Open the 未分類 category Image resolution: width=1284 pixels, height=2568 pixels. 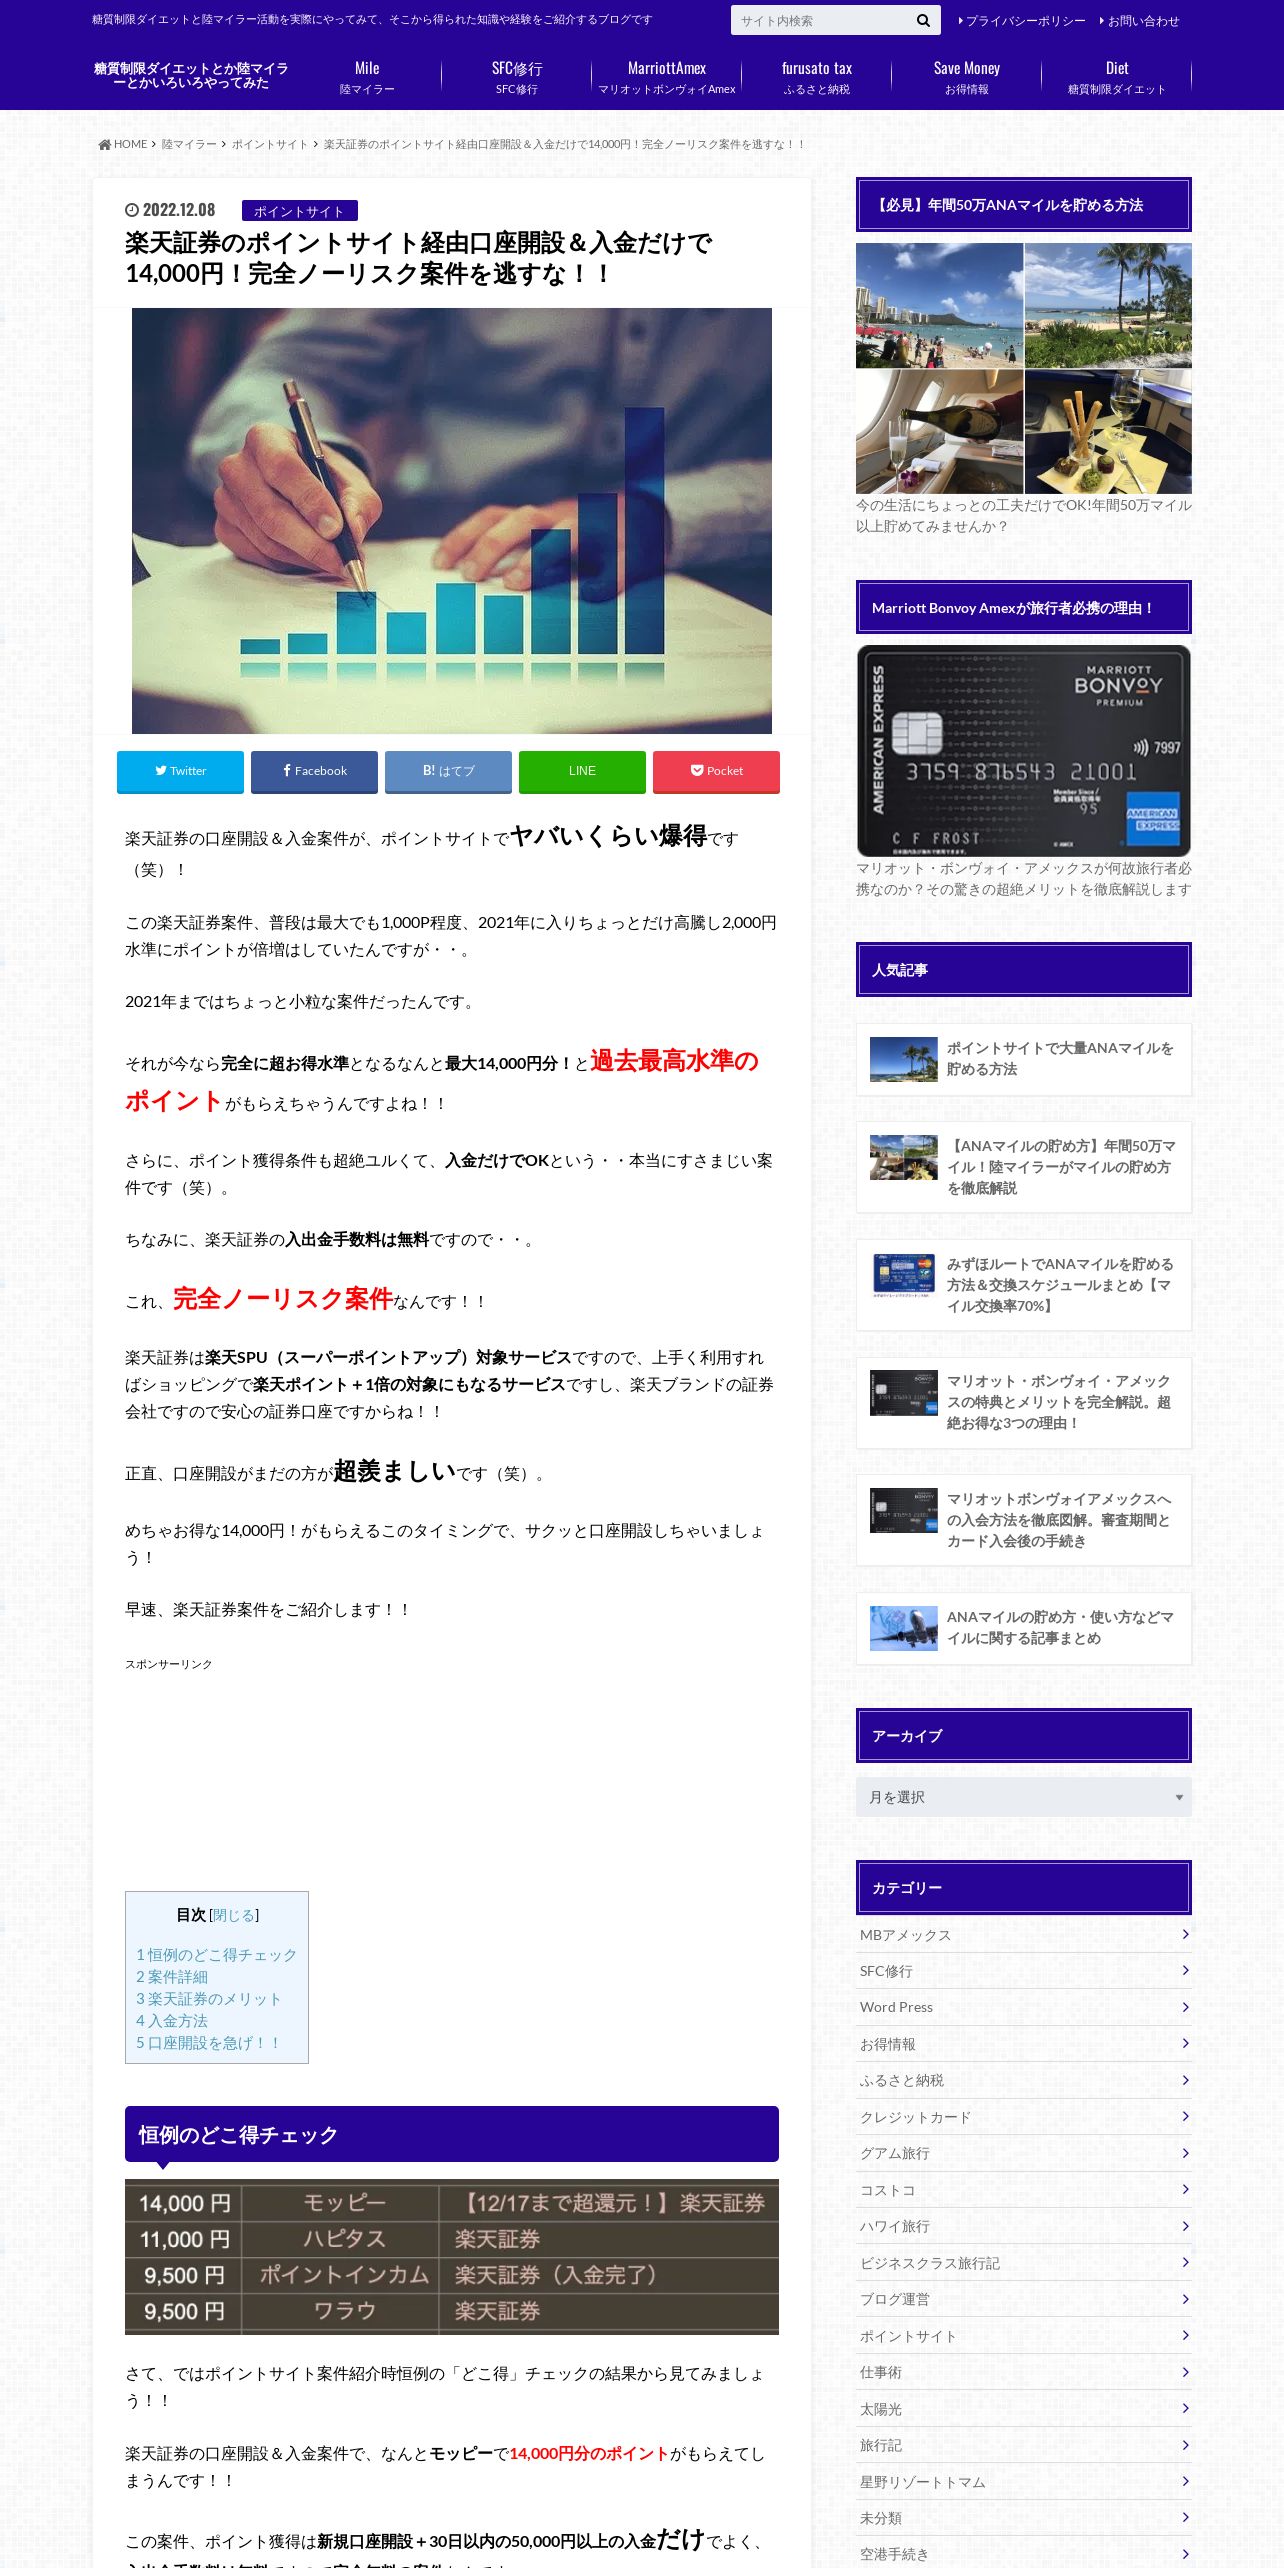click(1023, 2518)
